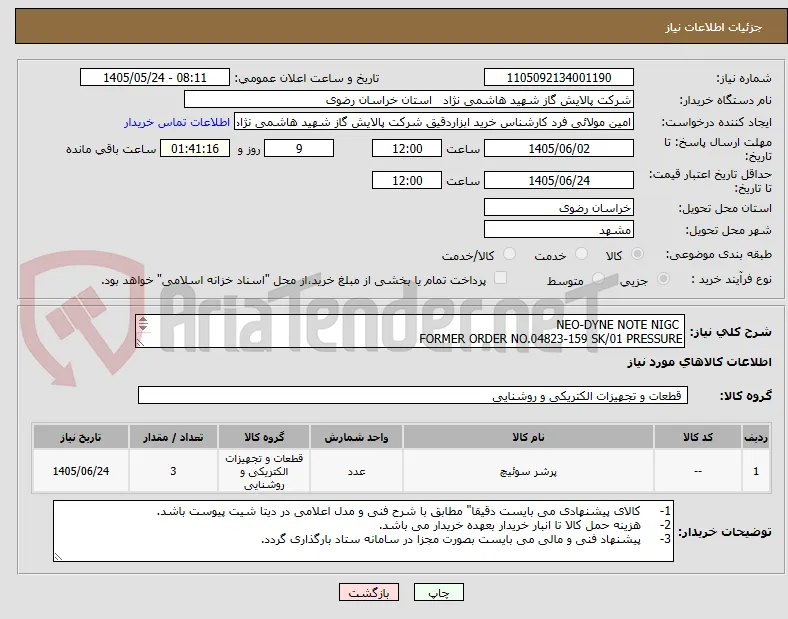
Task: Click the تعداد / مقدار column header
Action: click(x=173, y=437)
